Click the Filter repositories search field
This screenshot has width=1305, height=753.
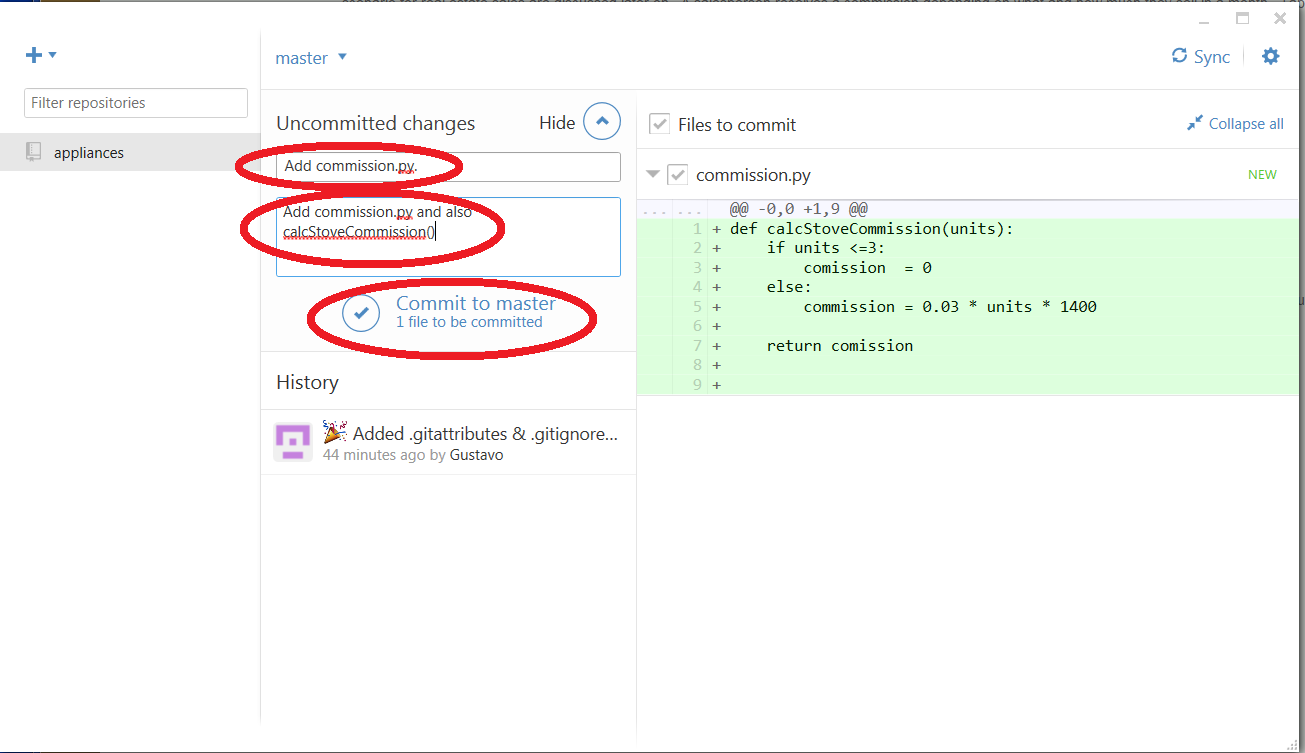click(x=136, y=103)
